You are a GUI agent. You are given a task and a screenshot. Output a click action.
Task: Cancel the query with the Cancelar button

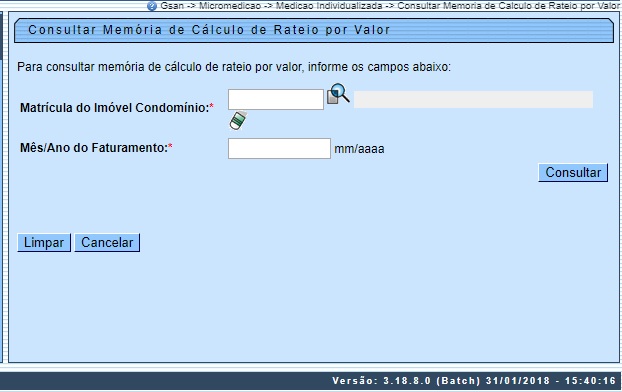107,242
